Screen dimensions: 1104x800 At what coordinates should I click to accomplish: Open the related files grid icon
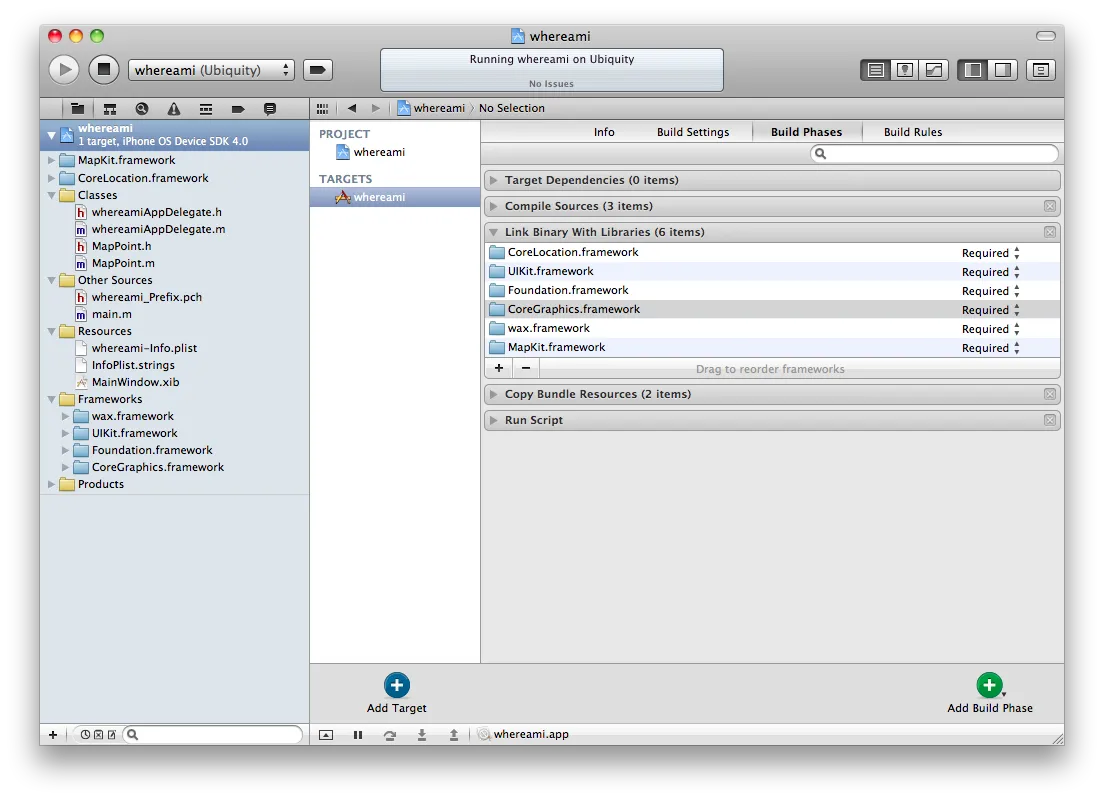click(x=322, y=108)
